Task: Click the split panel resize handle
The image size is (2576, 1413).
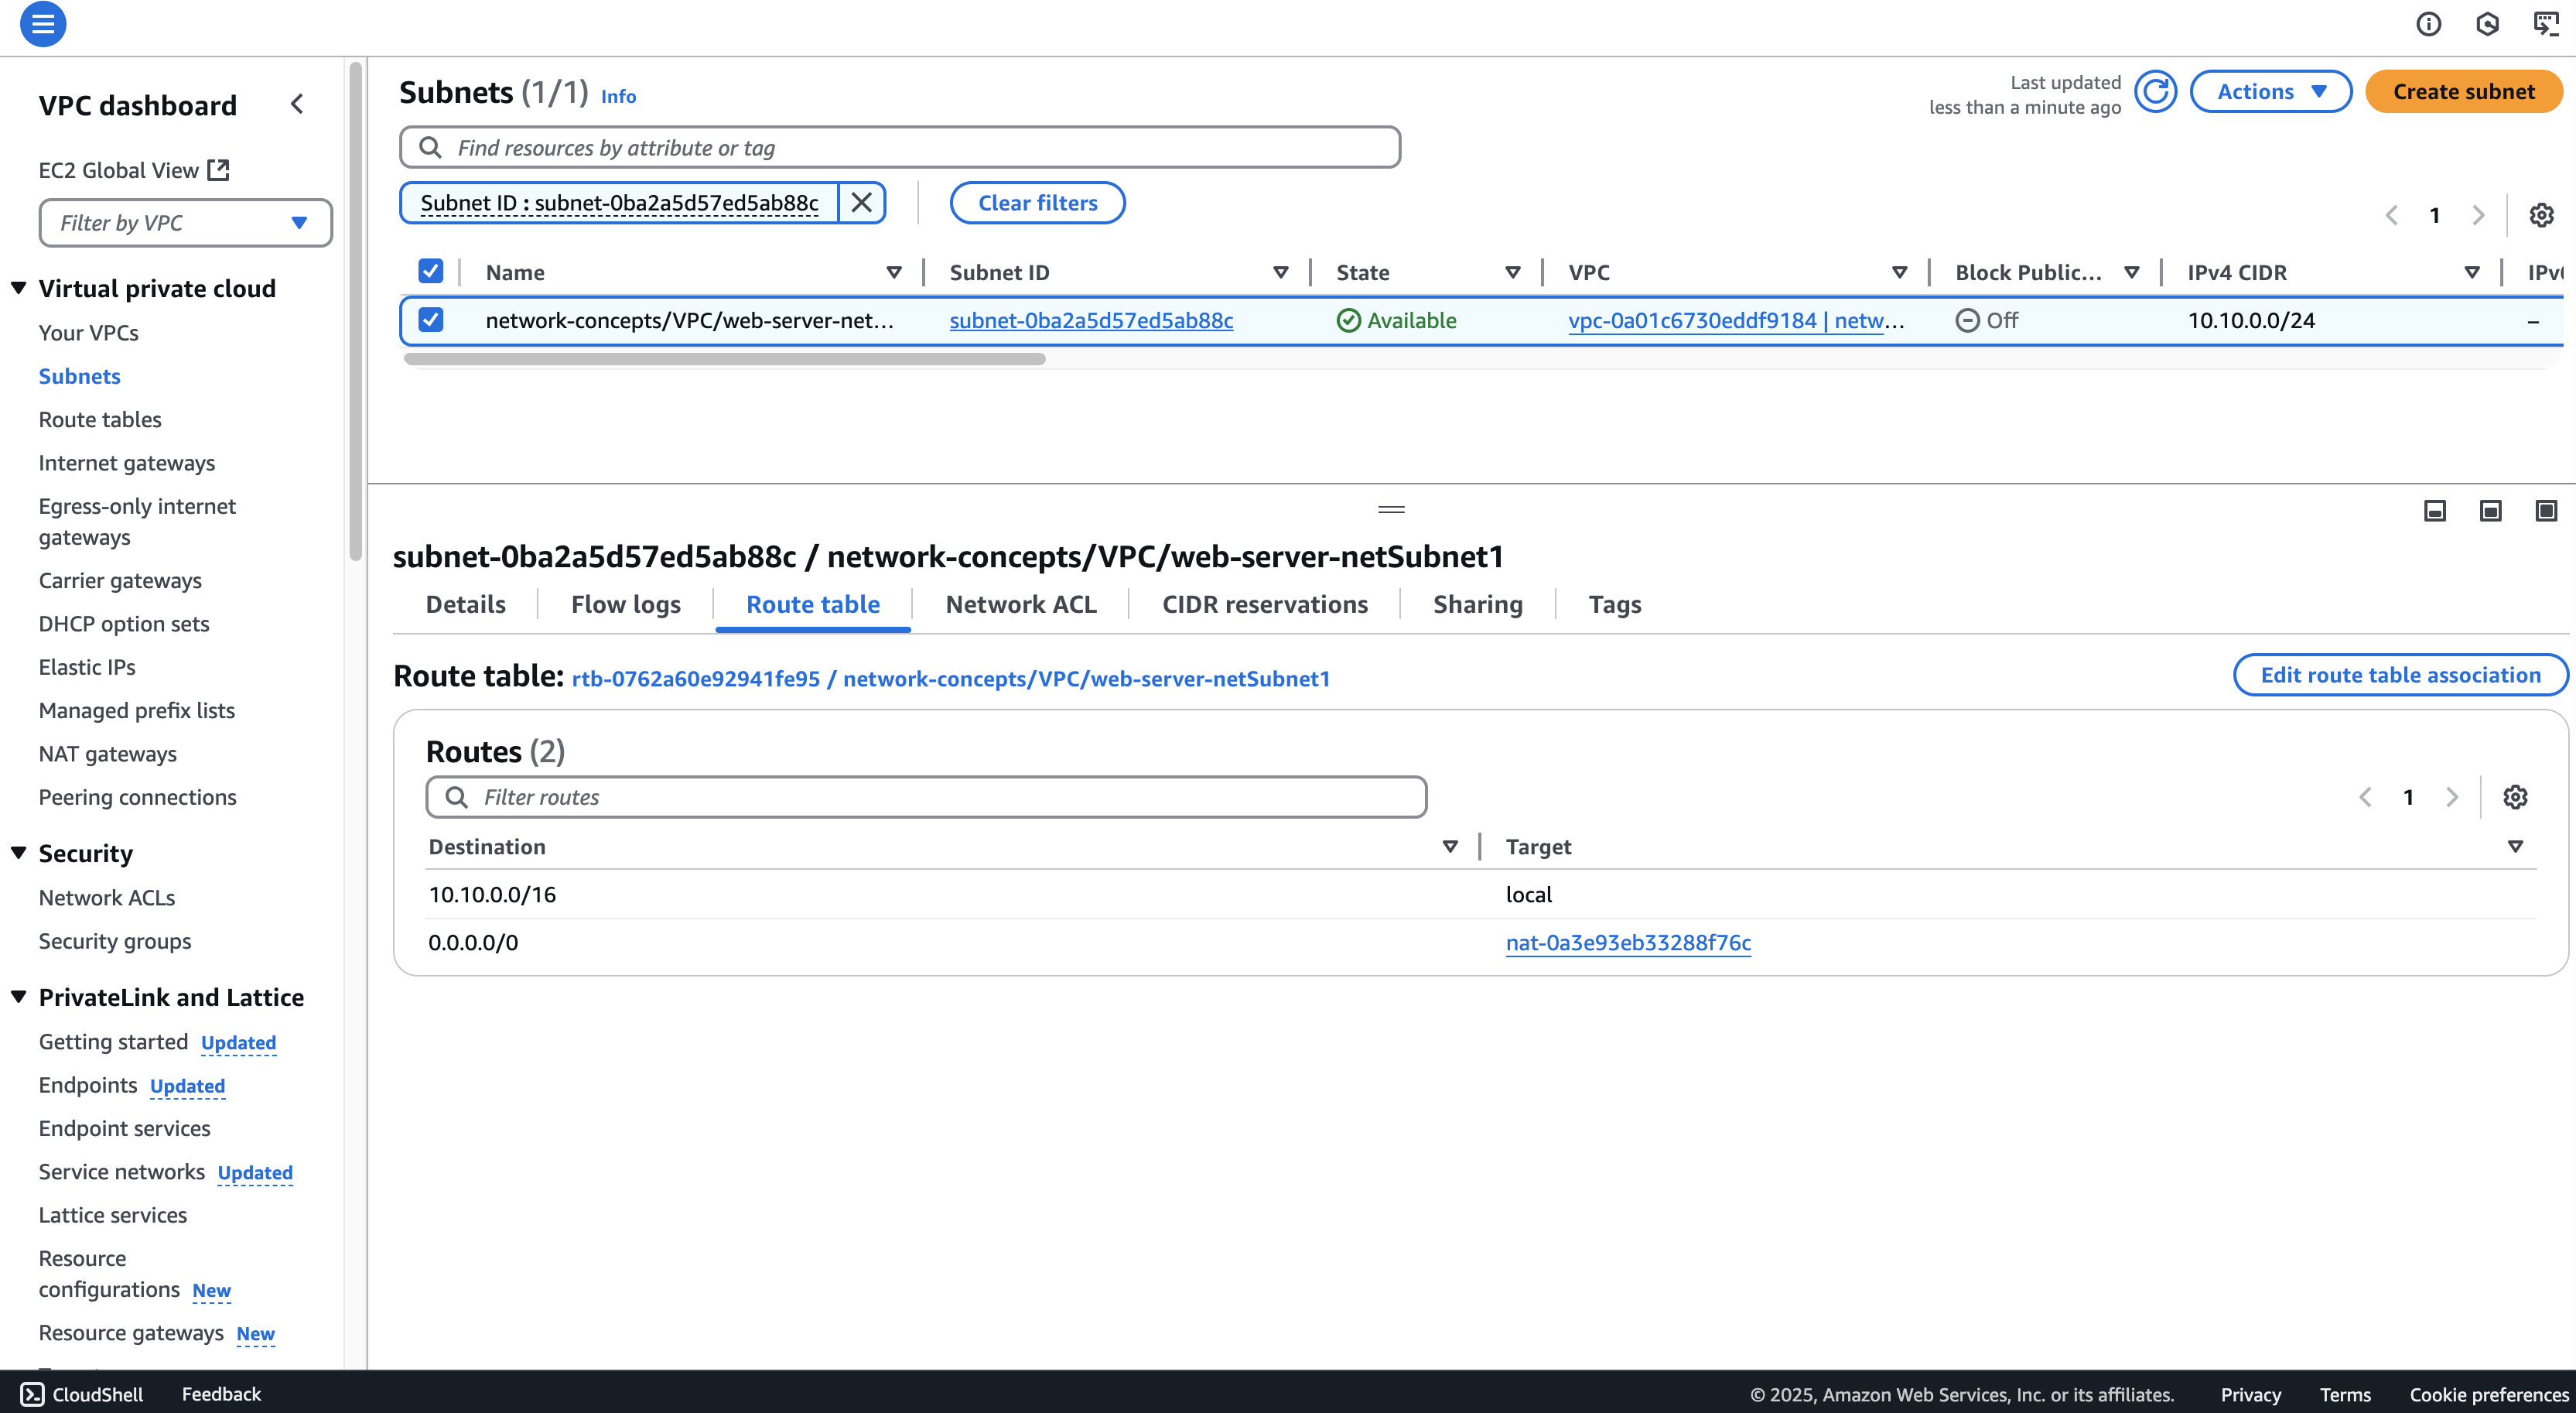Action: 1391,510
